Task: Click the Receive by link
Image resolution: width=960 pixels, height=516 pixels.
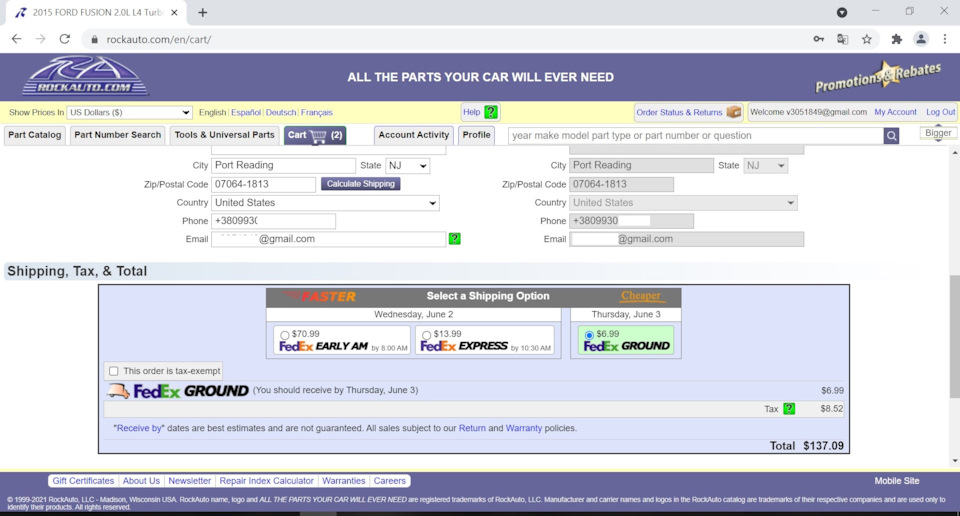Action: click(139, 428)
